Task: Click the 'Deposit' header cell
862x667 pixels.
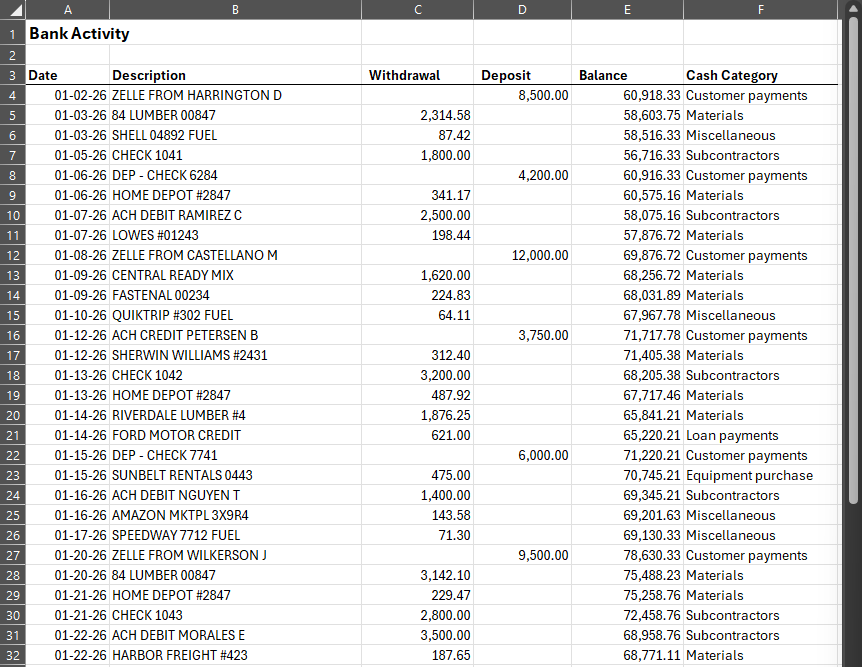Action: pos(522,75)
